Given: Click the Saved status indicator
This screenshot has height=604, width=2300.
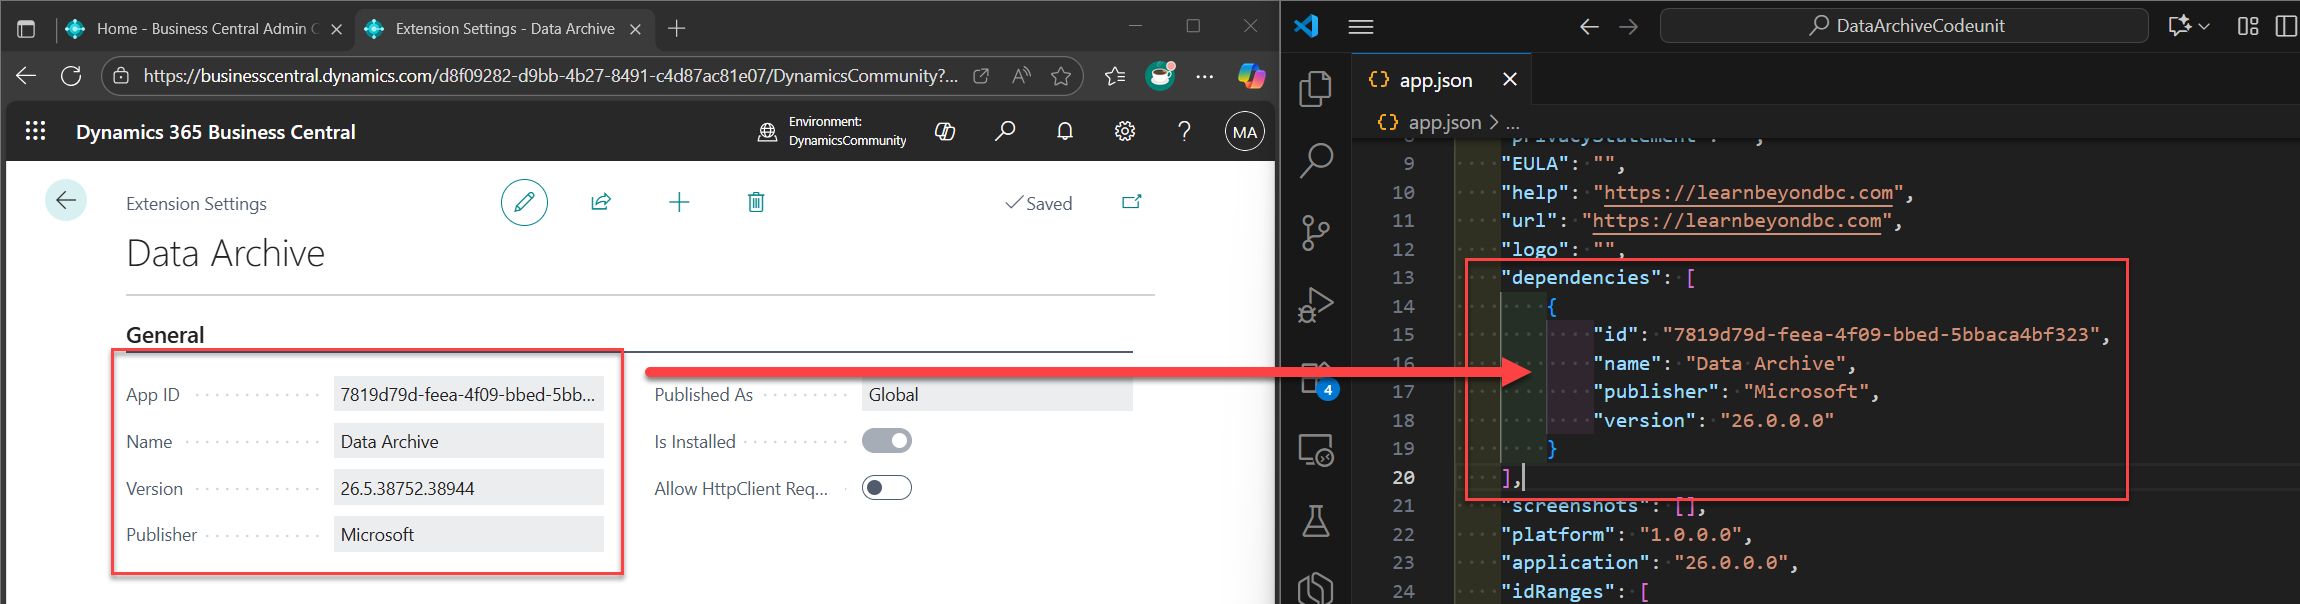Looking at the screenshot, I should click(x=1038, y=203).
